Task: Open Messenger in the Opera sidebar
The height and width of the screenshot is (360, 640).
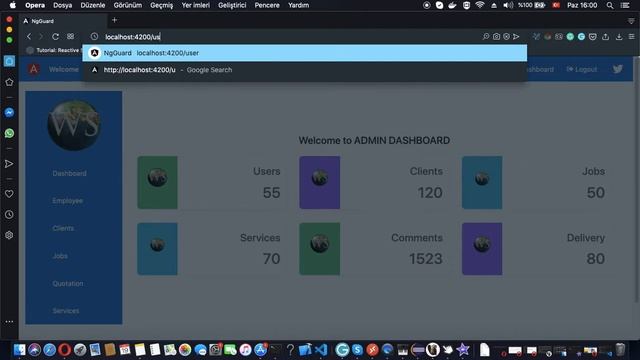Action: tap(9, 113)
